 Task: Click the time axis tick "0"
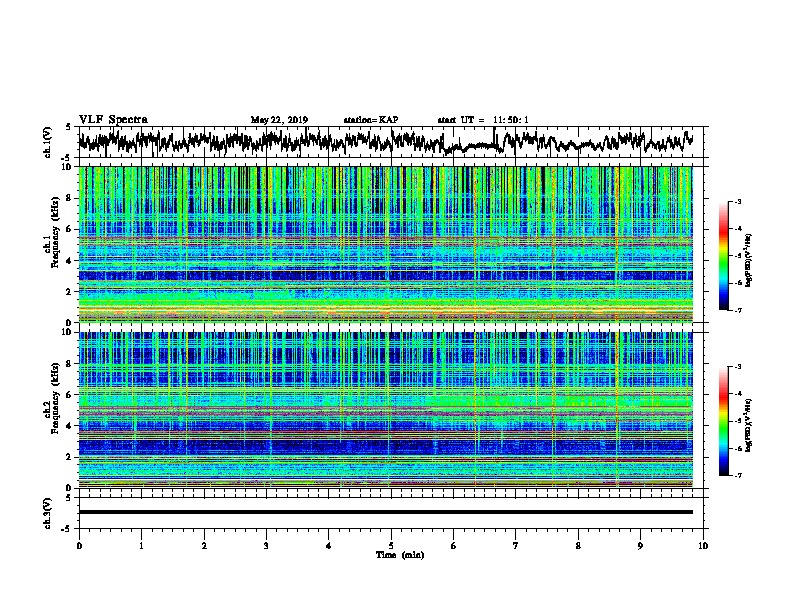click(79, 546)
